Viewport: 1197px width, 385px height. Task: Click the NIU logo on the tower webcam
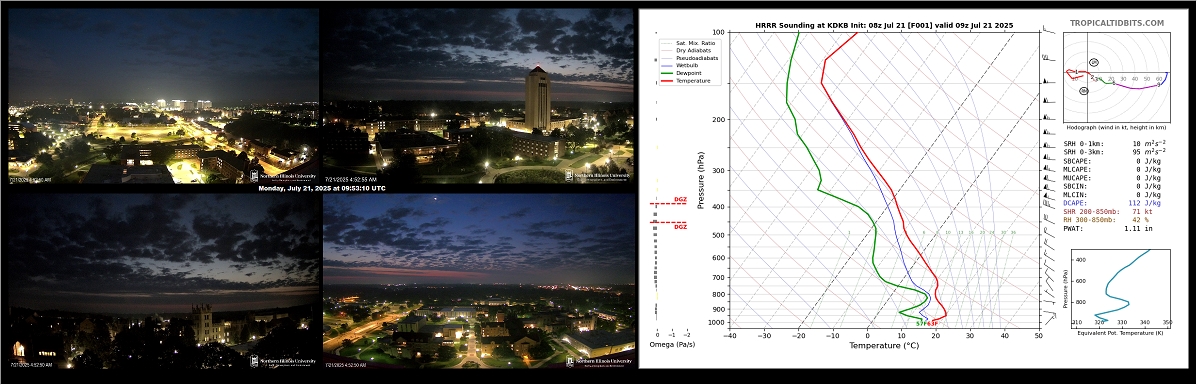(x=597, y=175)
